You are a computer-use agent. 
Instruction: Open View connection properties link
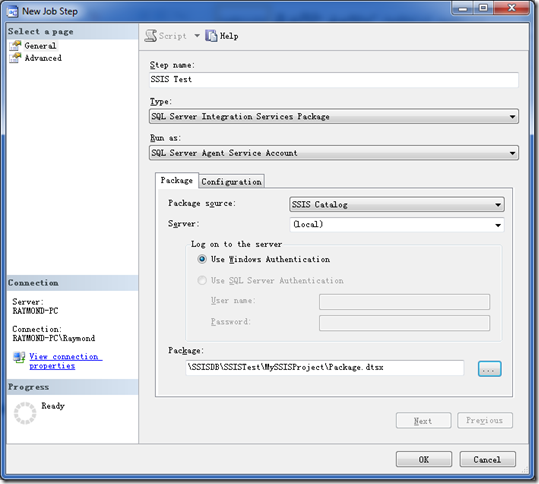65,361
